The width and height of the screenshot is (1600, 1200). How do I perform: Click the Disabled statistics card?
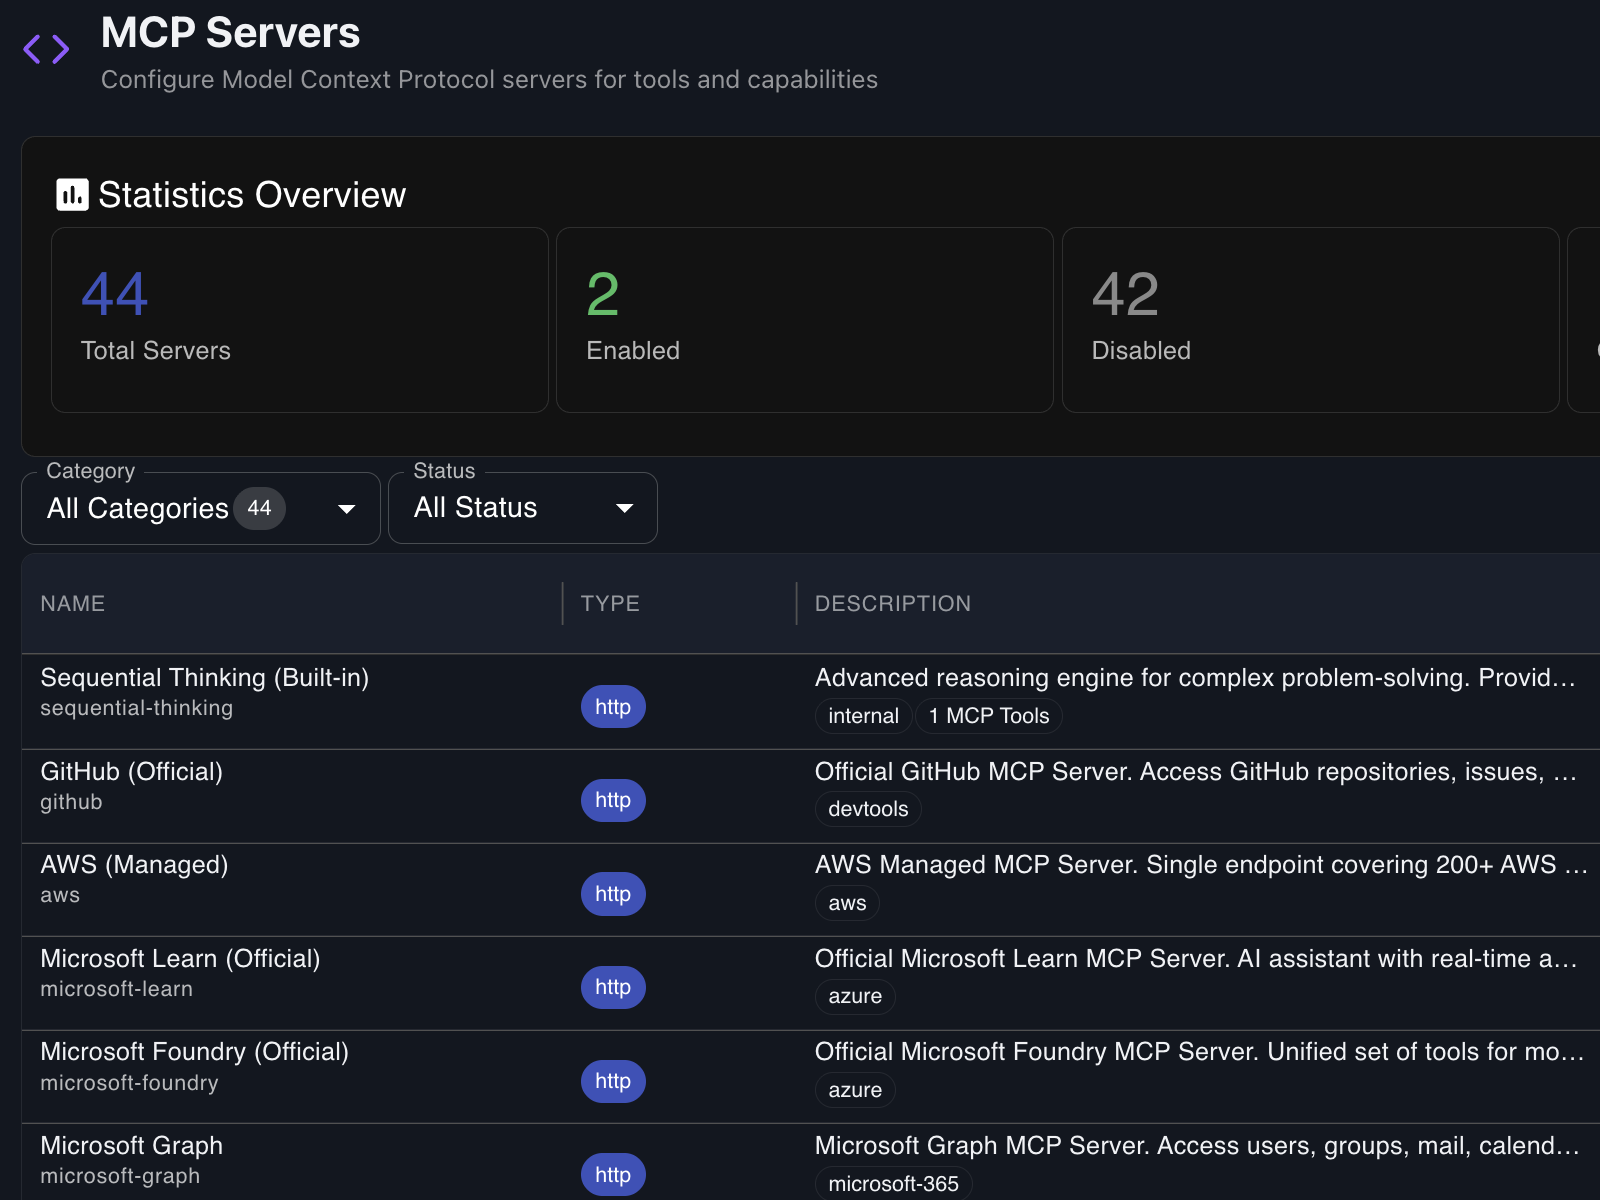coord(1310,320)
